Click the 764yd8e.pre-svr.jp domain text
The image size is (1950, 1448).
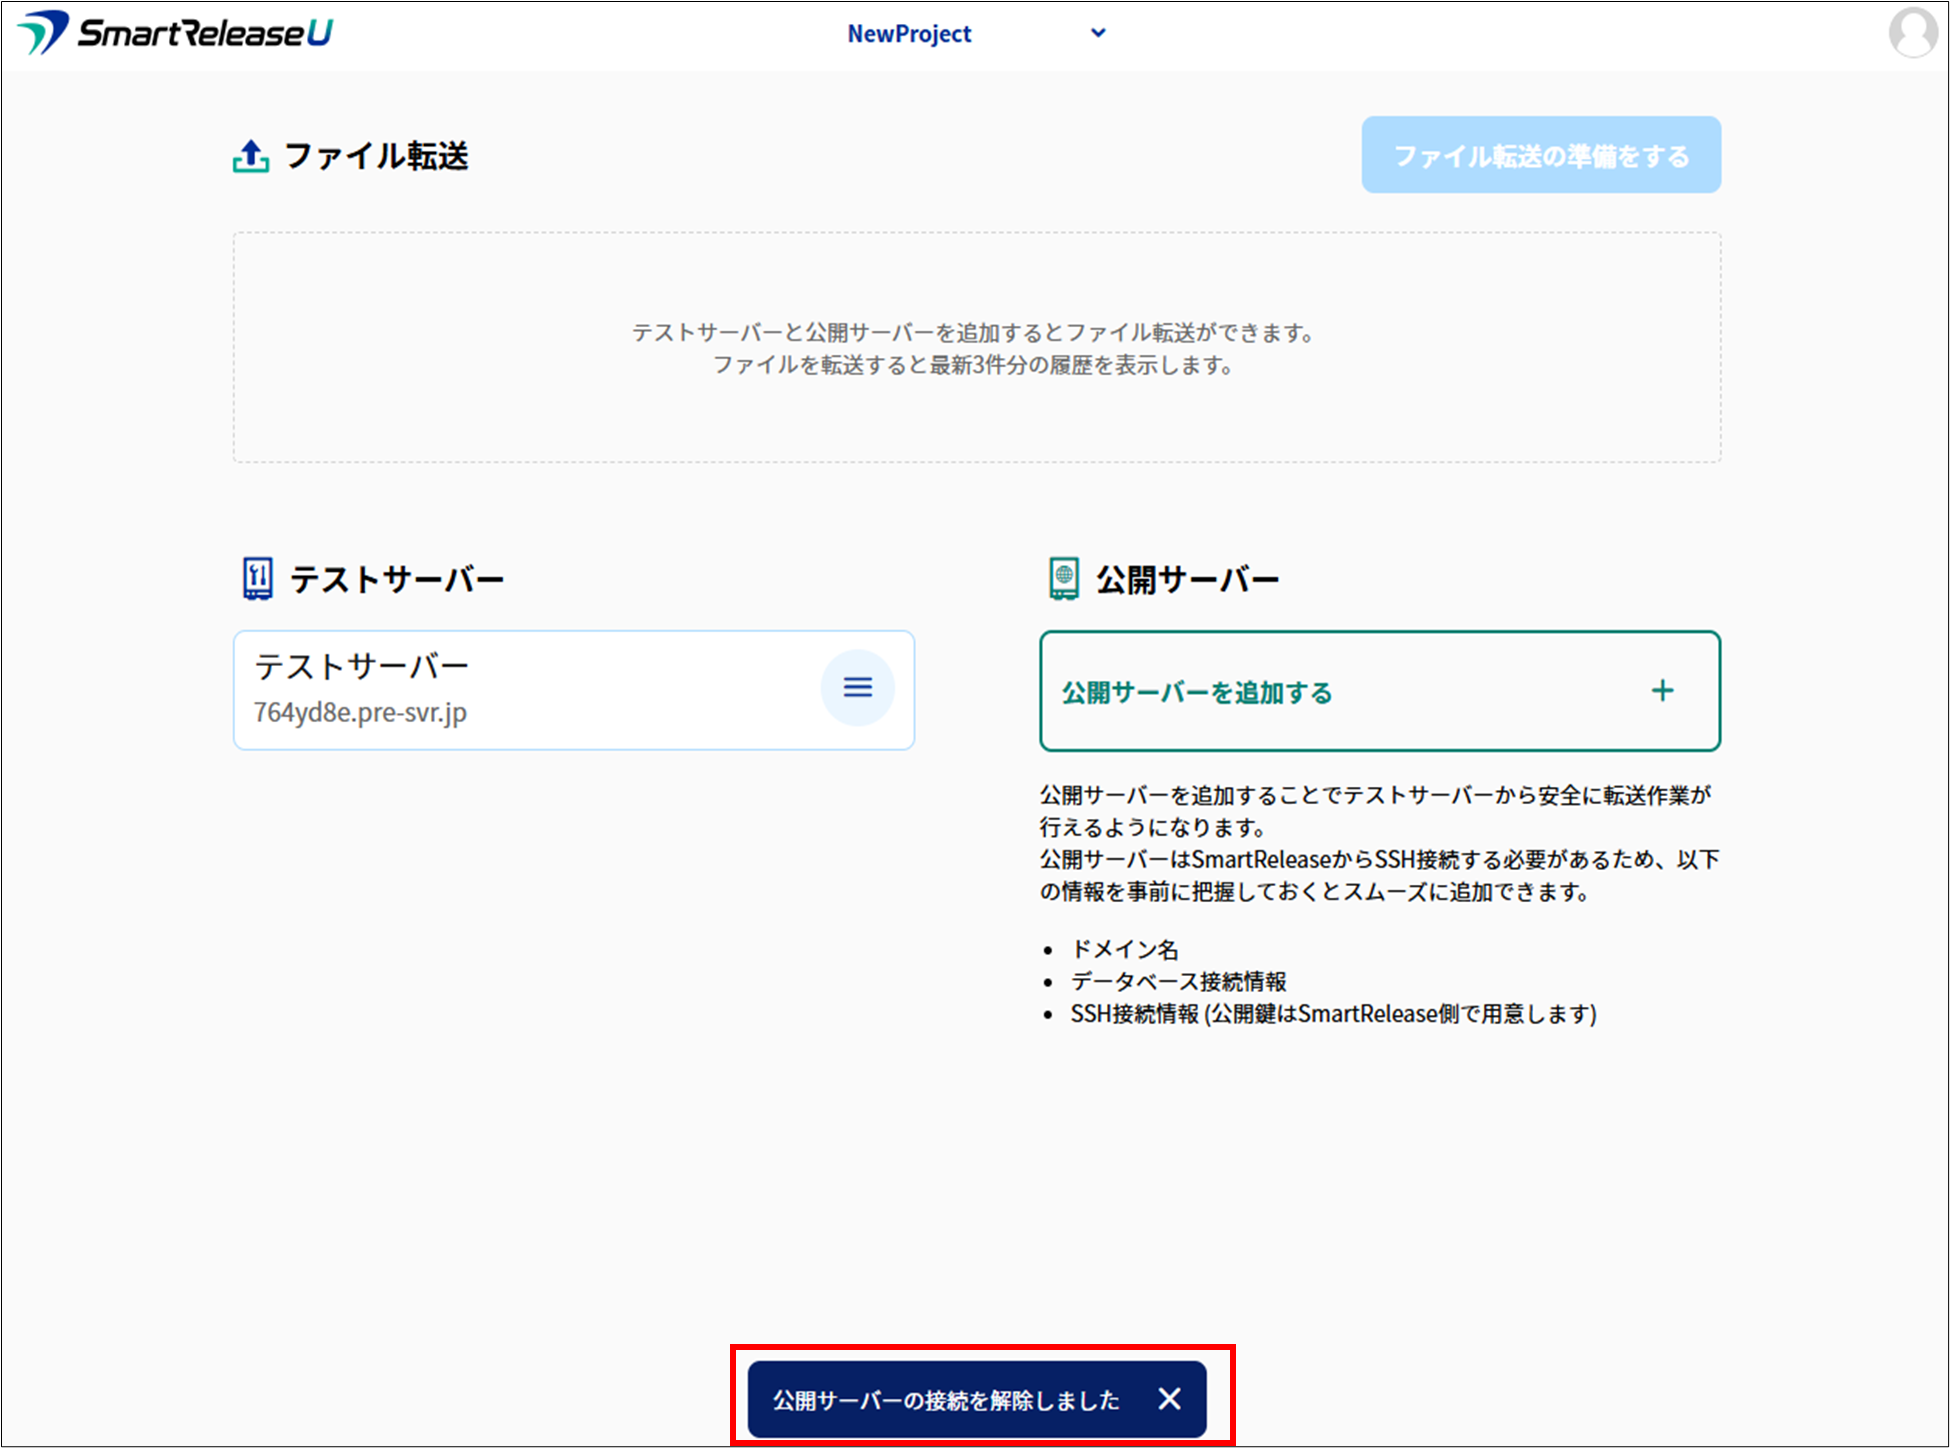click(x=360, y=713)
